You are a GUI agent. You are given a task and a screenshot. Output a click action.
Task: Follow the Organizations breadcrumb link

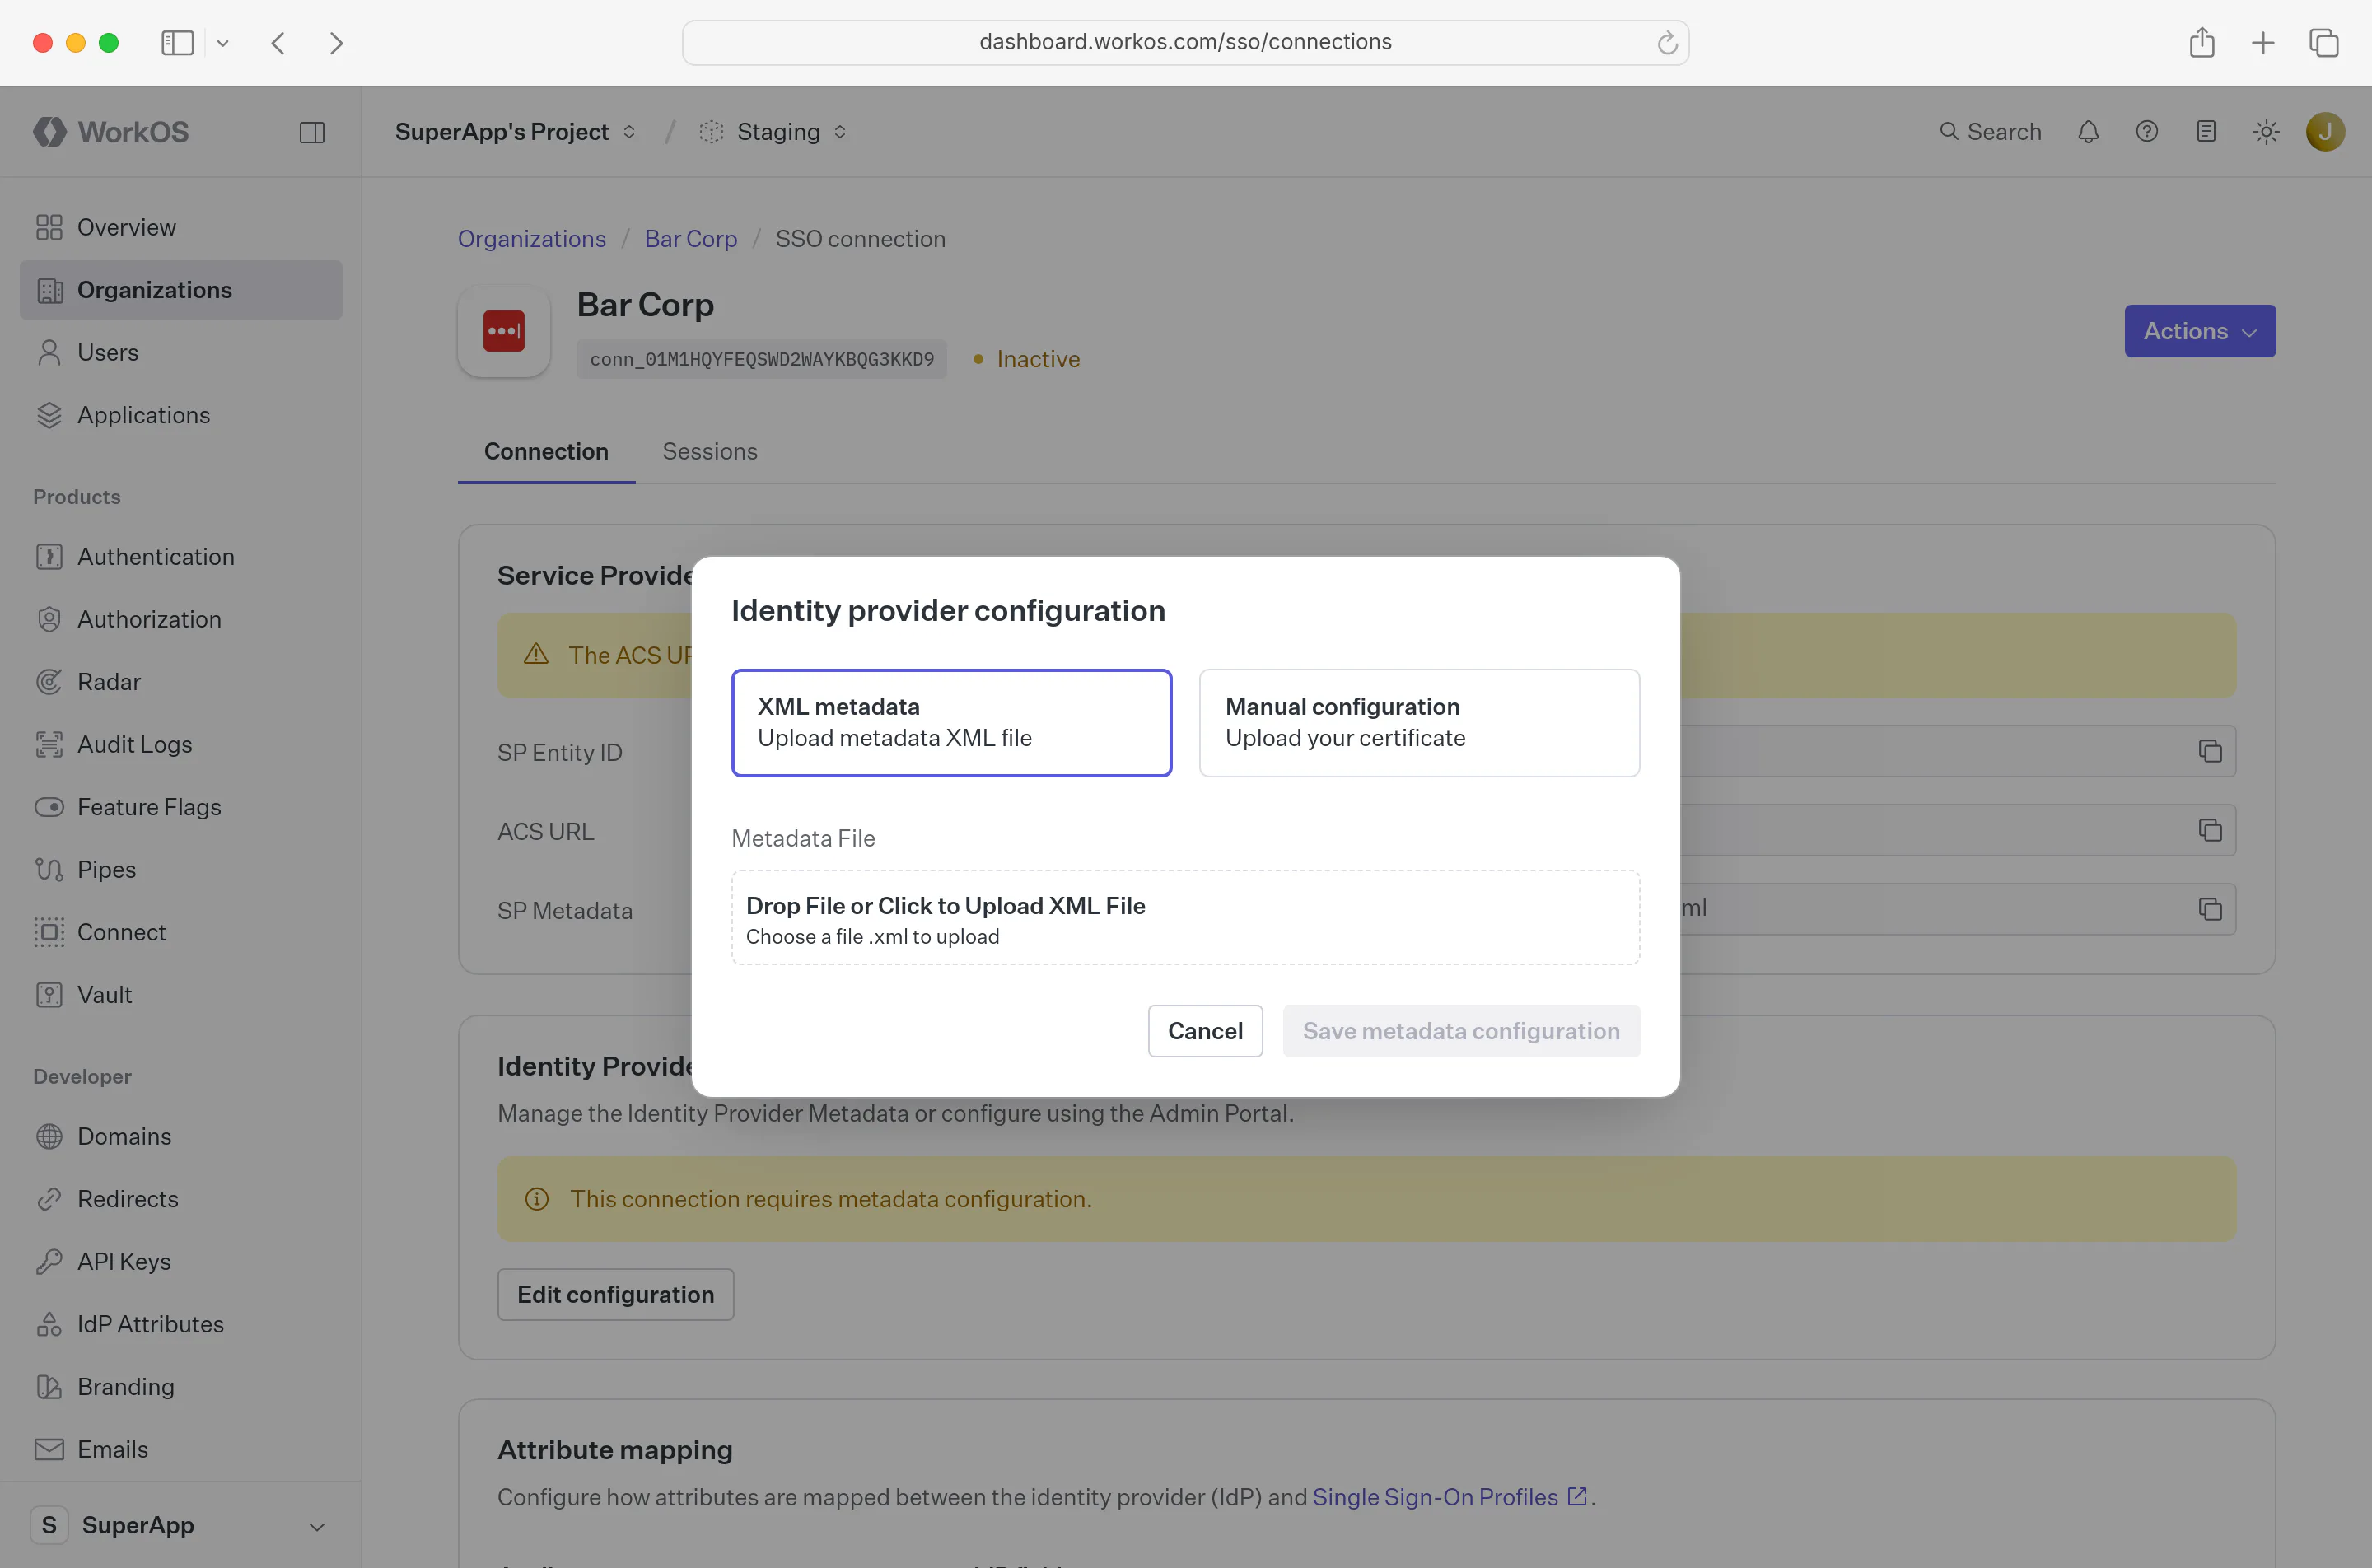click(532, 238)
